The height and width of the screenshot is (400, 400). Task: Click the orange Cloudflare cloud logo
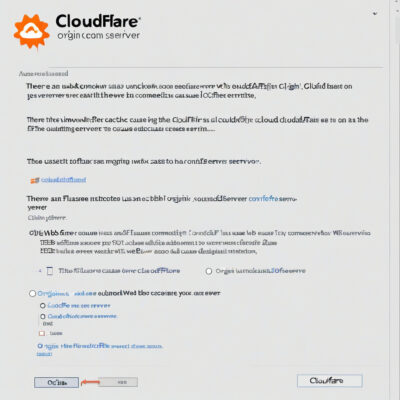click(31, 31)
